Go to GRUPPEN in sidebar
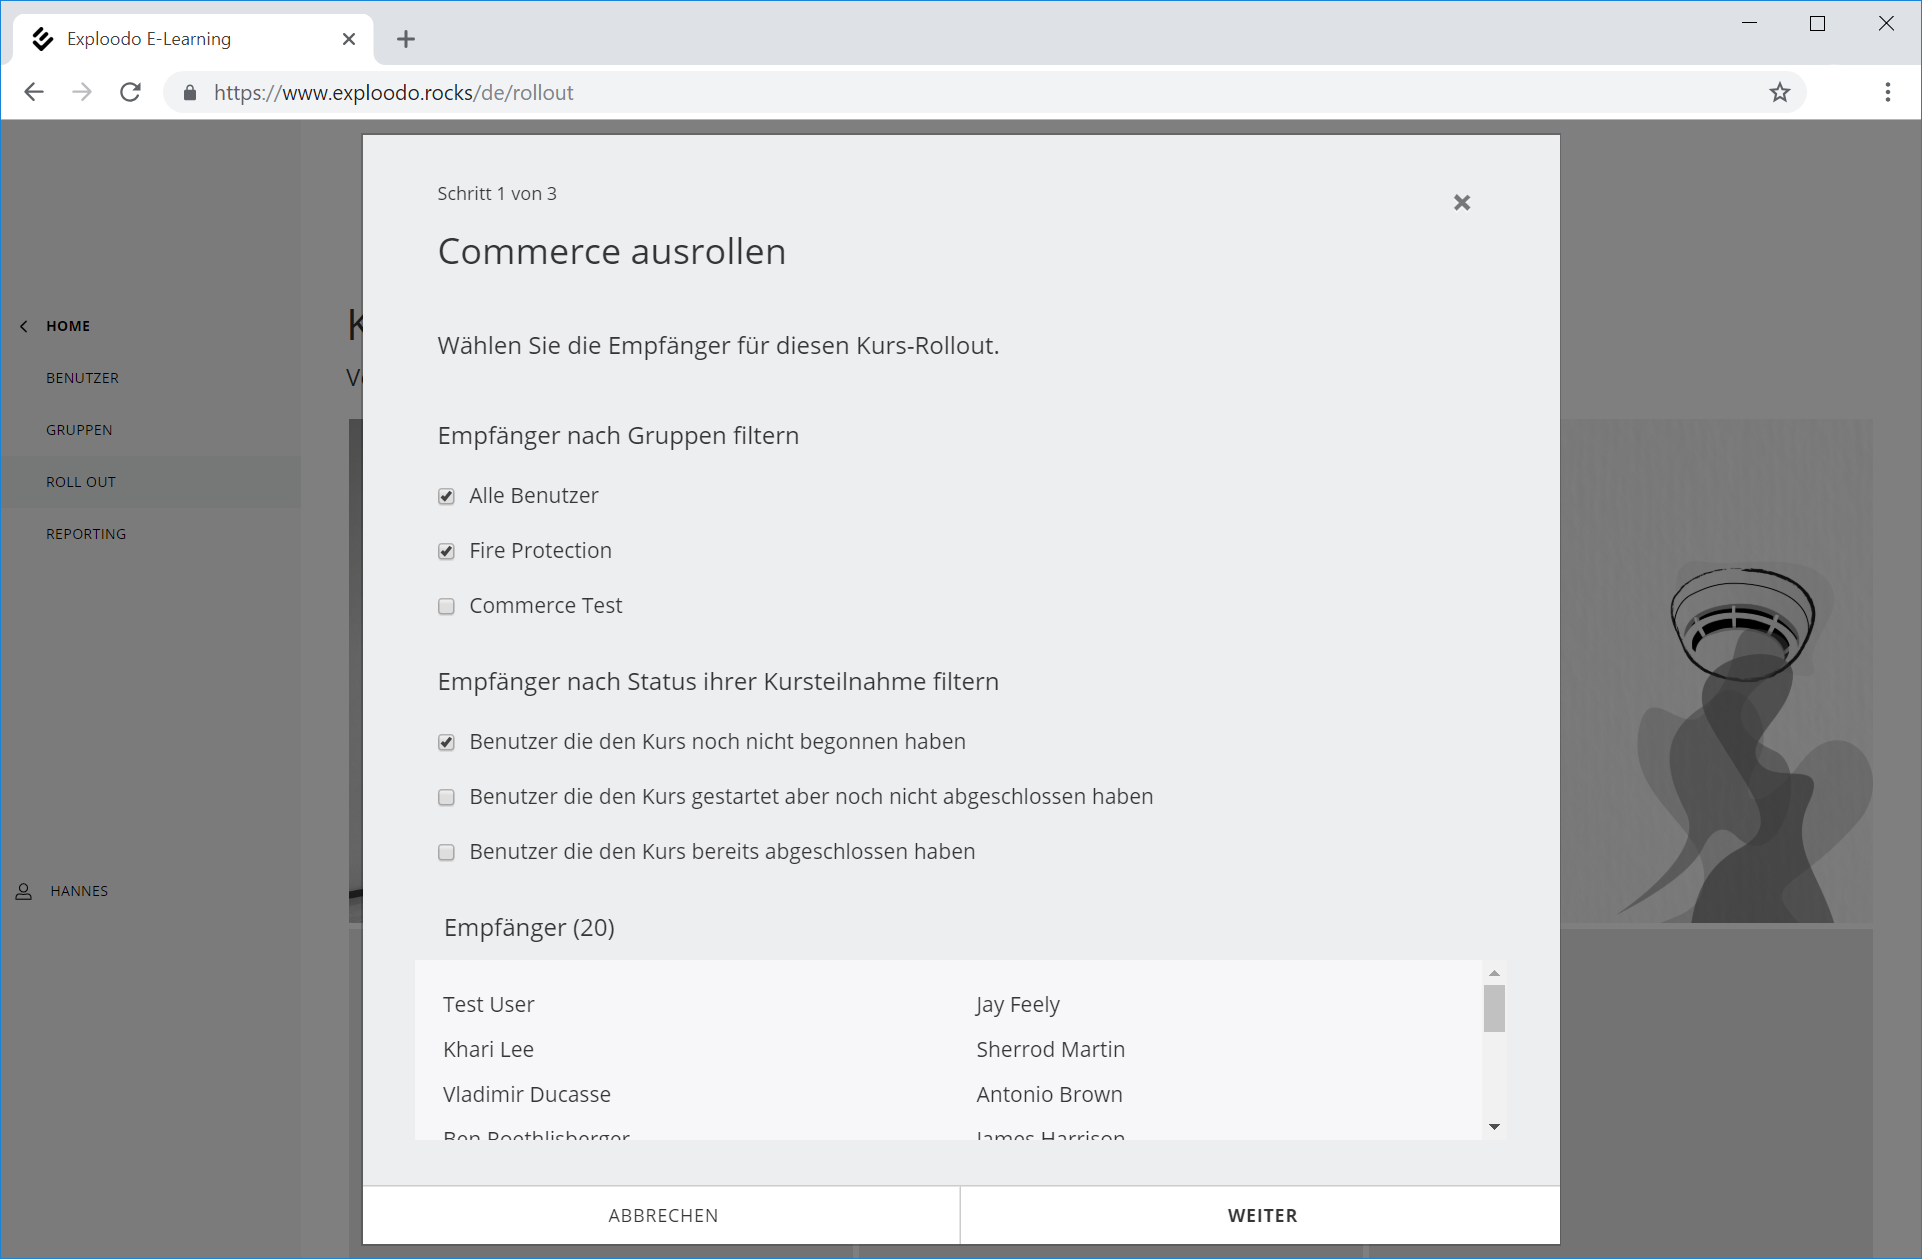 click(x=79, y=430)
